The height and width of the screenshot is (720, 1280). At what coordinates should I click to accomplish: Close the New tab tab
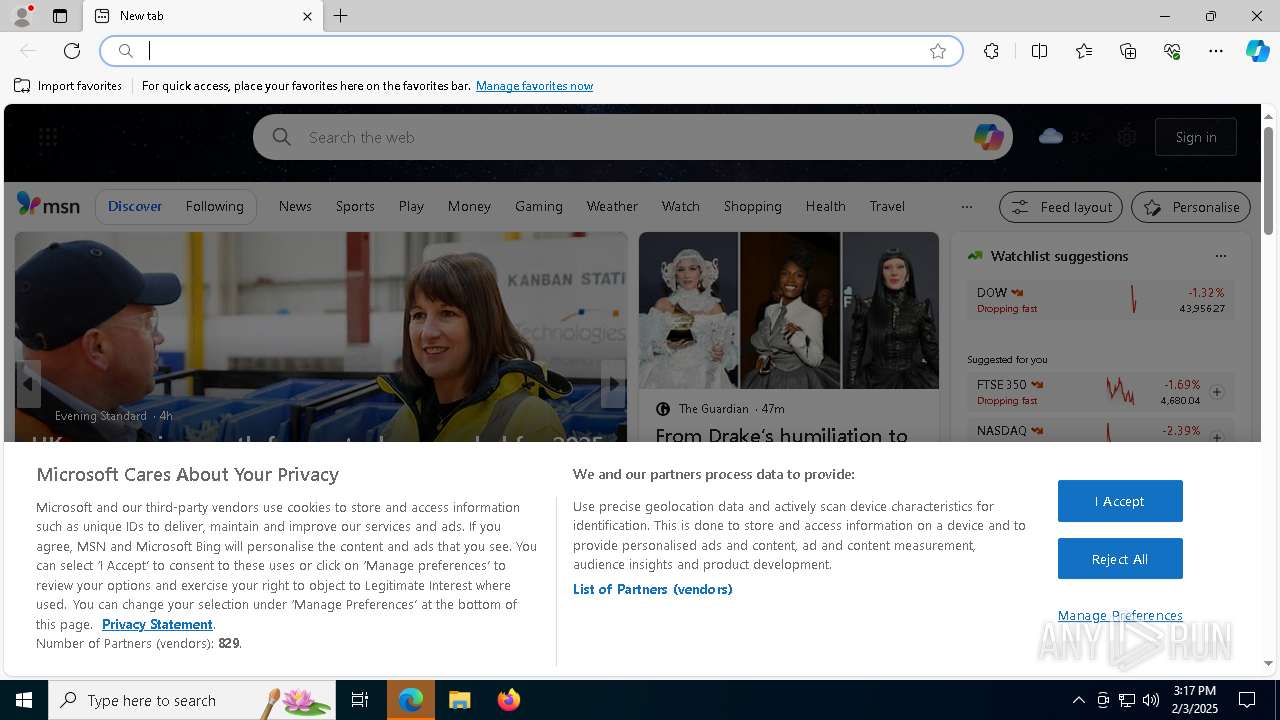[x=307, y=16]
